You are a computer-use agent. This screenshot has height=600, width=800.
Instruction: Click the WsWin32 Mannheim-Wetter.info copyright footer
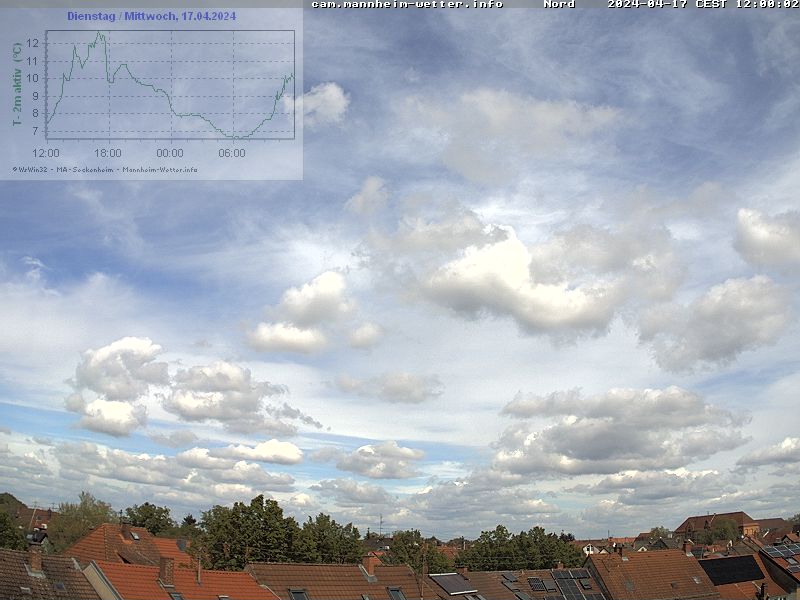105,169
